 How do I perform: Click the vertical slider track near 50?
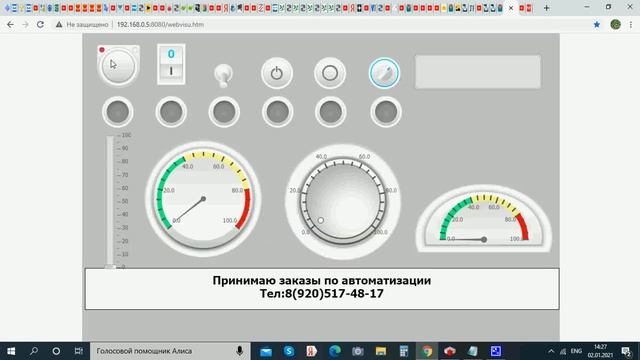(110, 201)
